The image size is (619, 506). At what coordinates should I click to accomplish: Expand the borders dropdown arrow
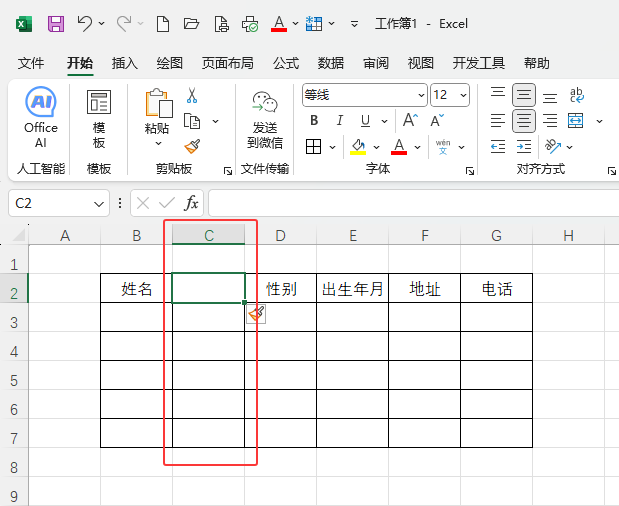coord(332,147)
